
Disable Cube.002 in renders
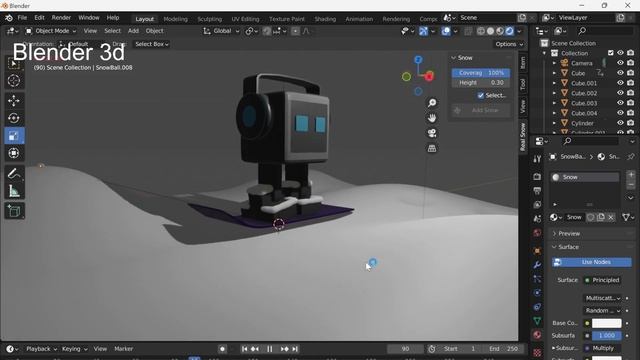[x=631, y=93]
